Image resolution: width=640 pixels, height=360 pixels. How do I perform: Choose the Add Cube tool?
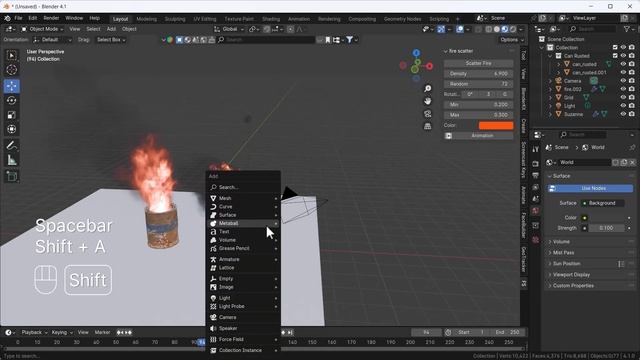pos(11,176)
